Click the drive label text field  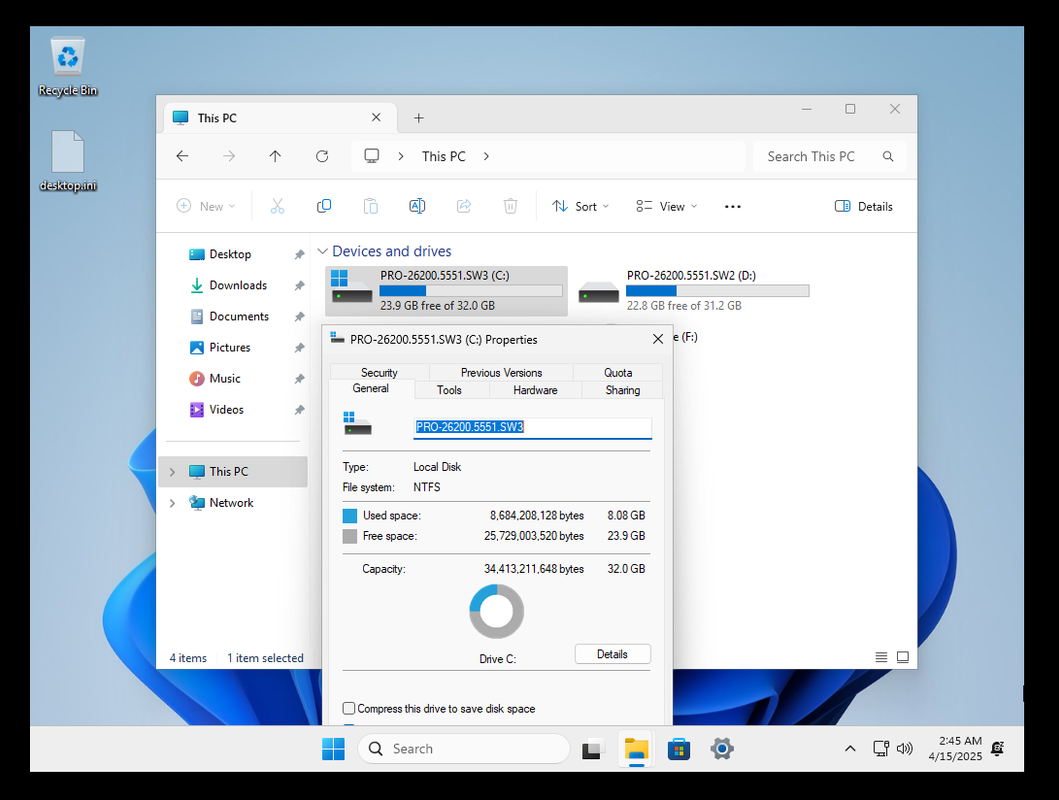click(532, 427)
